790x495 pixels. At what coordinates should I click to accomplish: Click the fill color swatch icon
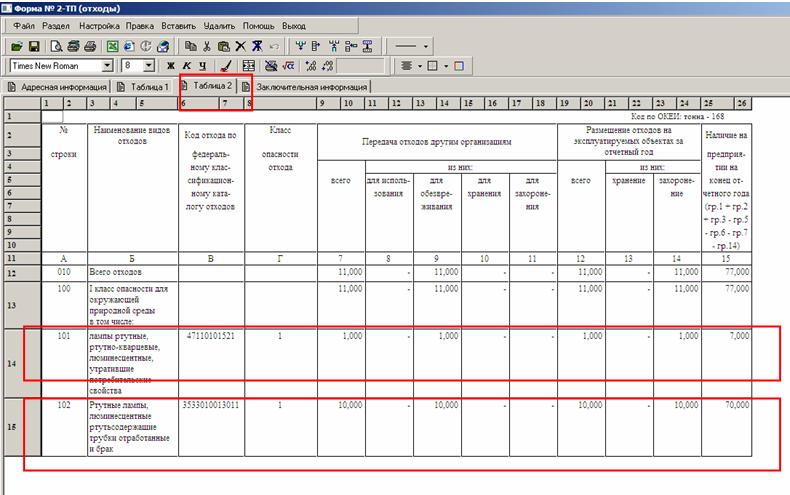pyautogui.click(x=459, y=66)
